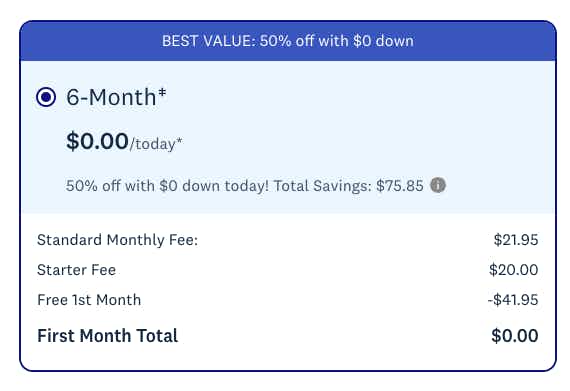Click the 50% off savings description
Image resolution: width=570 pixels, height=391 pixels.
(x=244, y=186)
